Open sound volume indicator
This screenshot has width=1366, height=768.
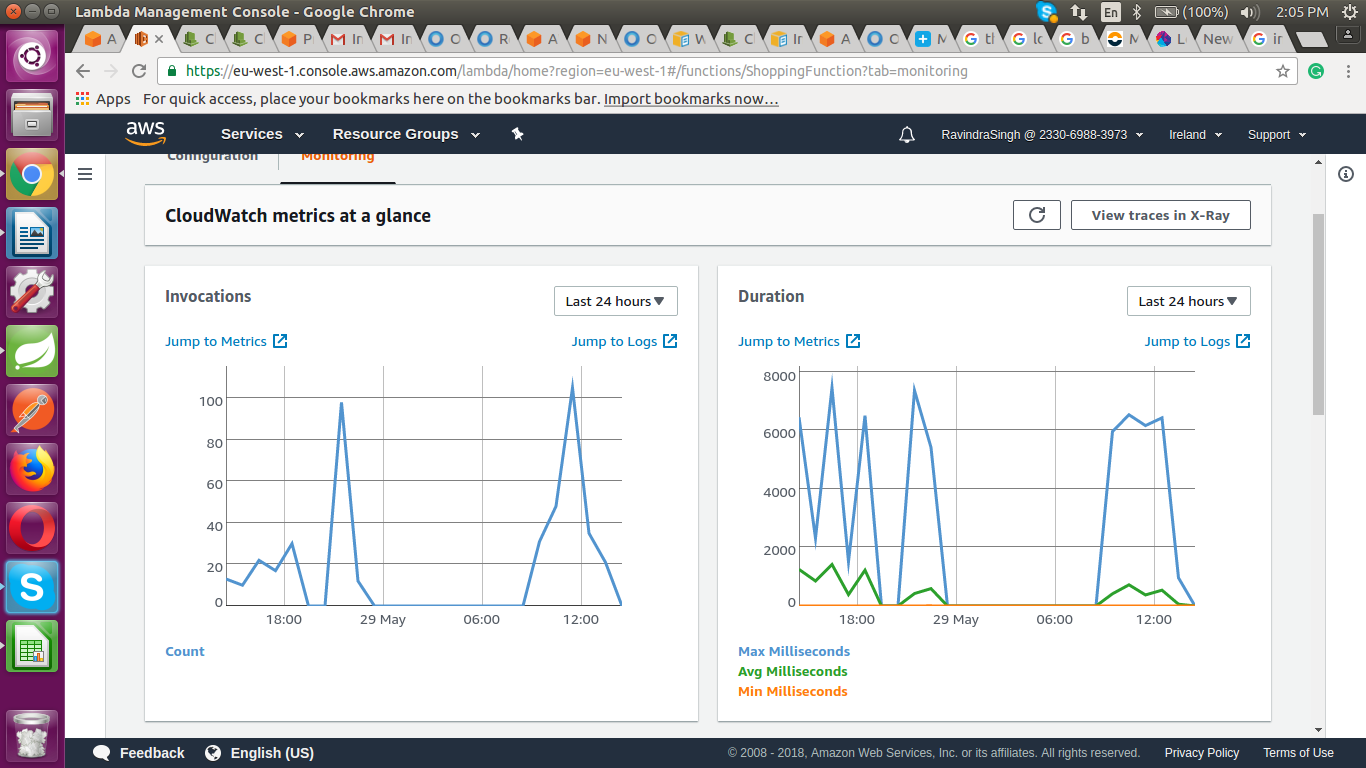pyautogui.click(x=1248, y=12)
